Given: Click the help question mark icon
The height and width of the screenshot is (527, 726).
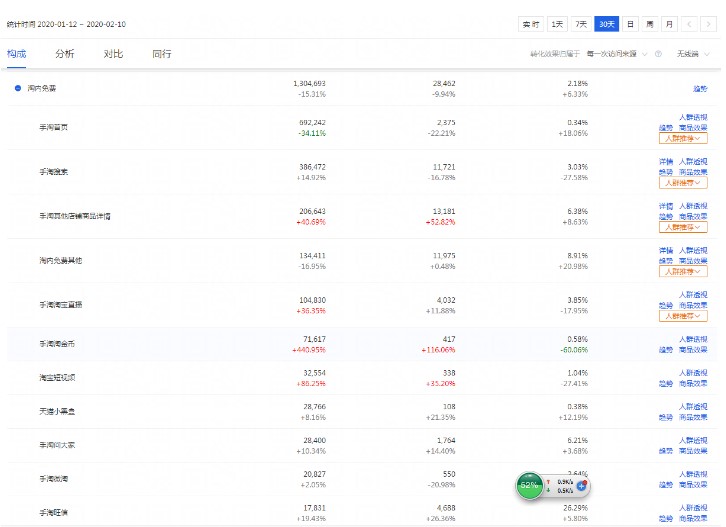Looking at the screenshot, I should [658, 54].
